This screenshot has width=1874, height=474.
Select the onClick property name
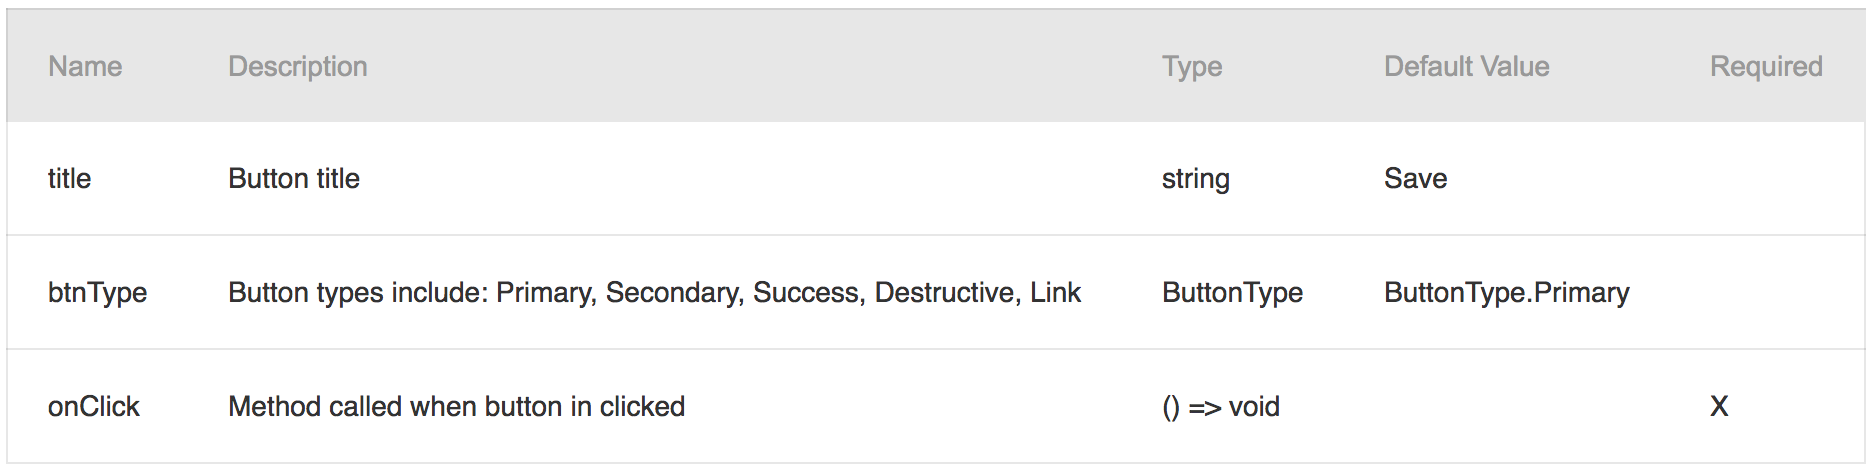[94, 406]
